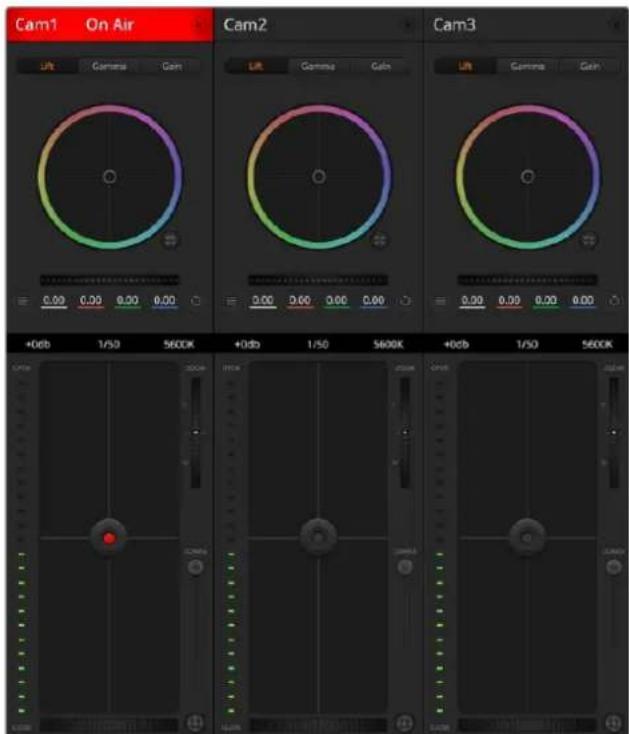
Task: Click Cam3 white luminance value field
Action: coord(472,301)
